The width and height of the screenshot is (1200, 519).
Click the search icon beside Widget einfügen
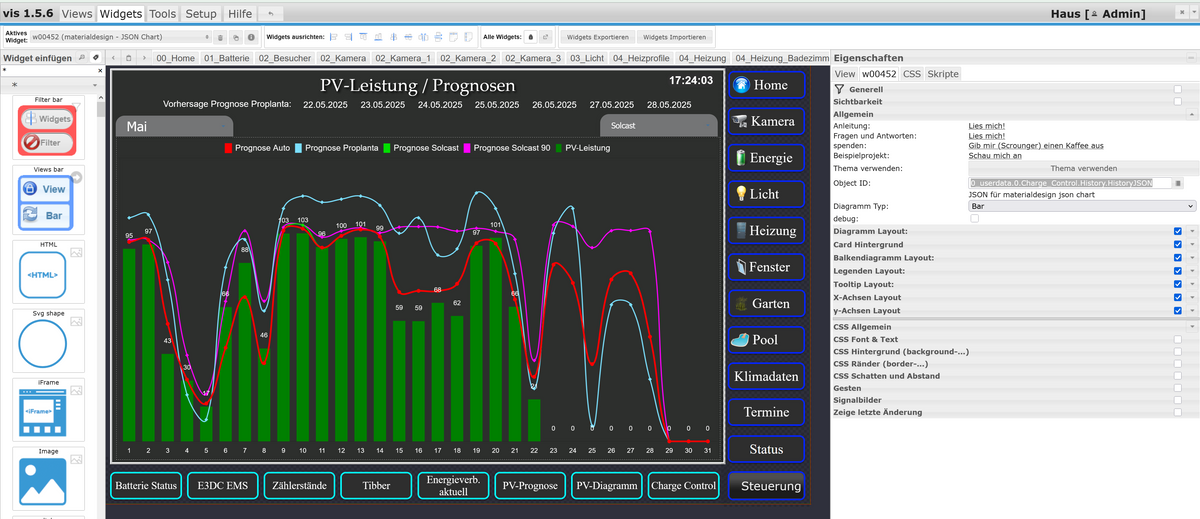[81, 58]
